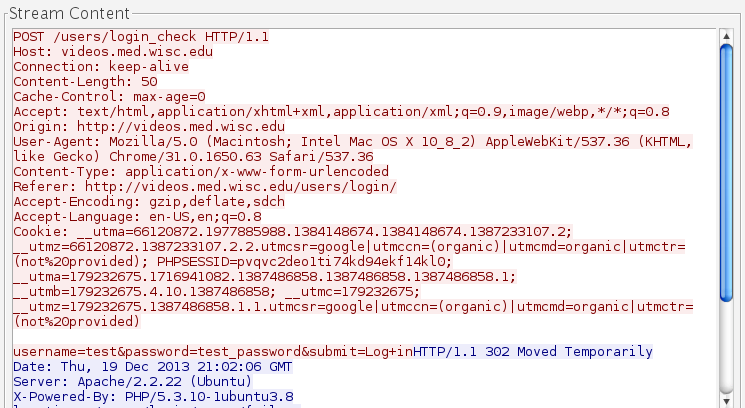Click the Cache-Control: max-age=0 line
Screen dimensions: 745x408
109,97
